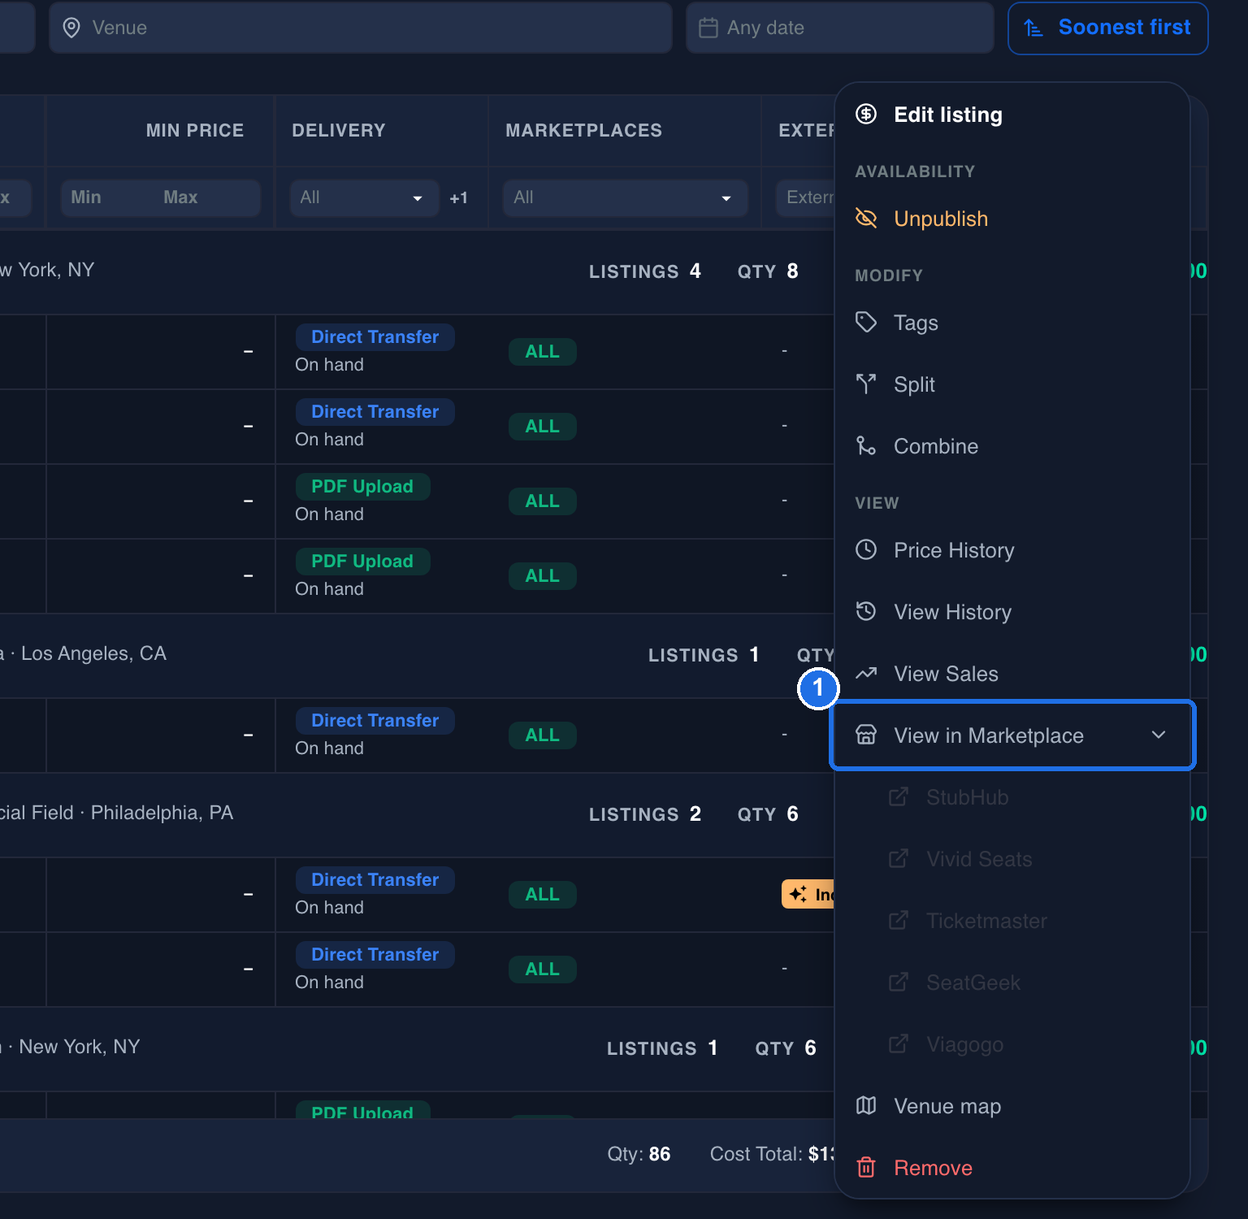The height and width of the screenshot is (1219, 1248).
Task: Click the Split arrow icon
Action: [866, 384]
